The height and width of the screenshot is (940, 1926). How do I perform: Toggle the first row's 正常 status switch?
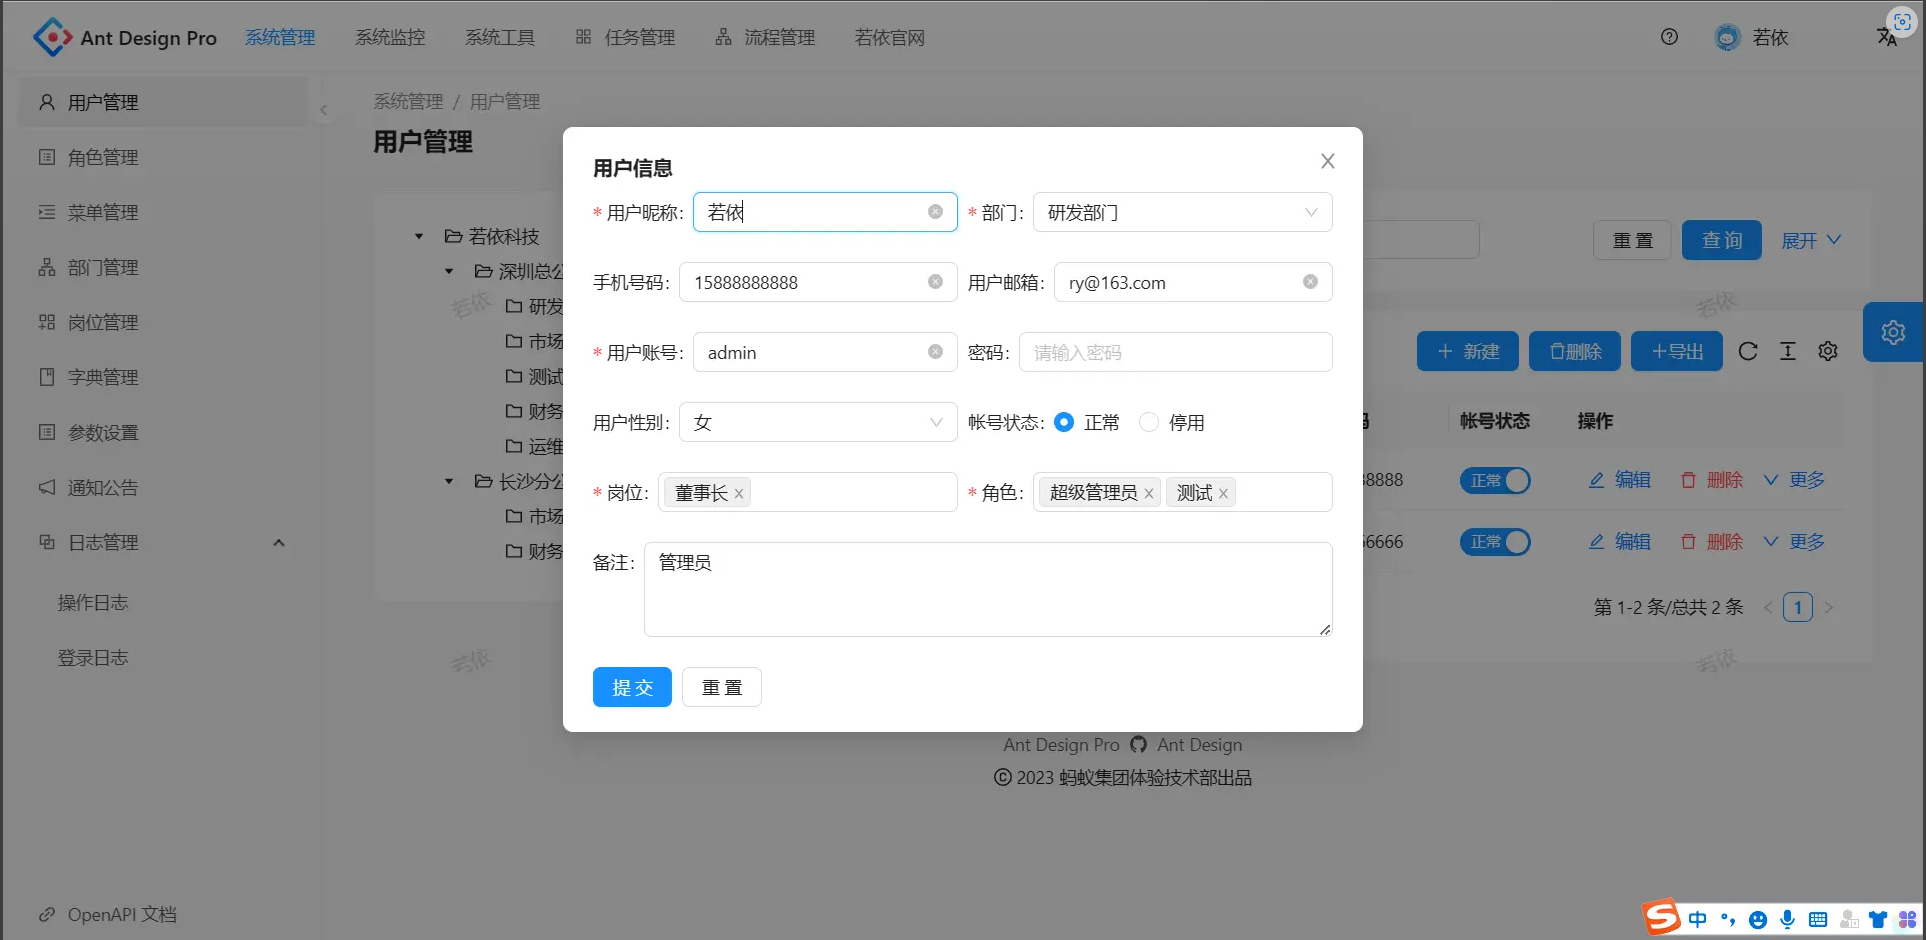[x=1495, y=480]
